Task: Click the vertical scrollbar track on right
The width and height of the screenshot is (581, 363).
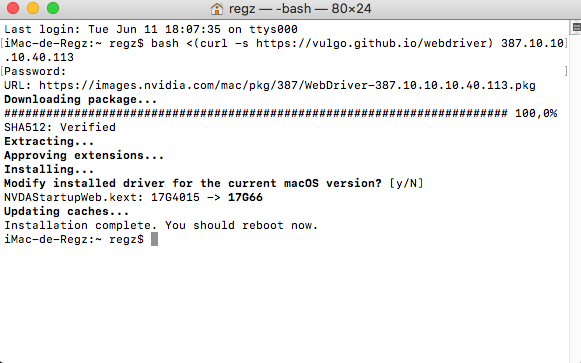Action: tap(575, 196)
